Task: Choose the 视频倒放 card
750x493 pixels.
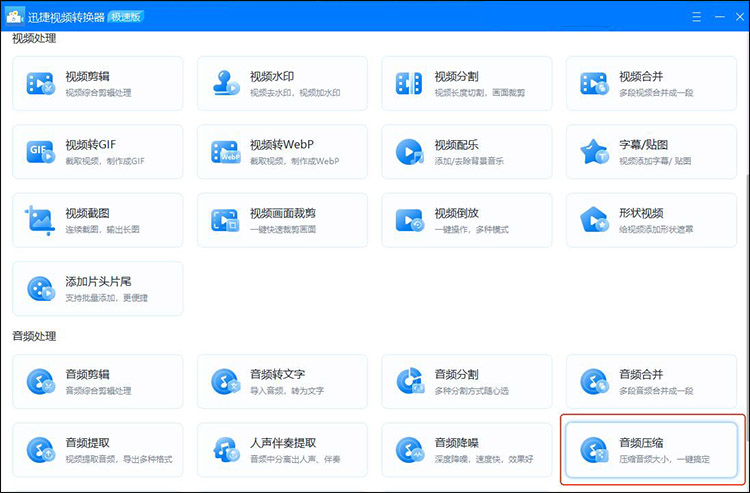Action: tap(467, 220)
